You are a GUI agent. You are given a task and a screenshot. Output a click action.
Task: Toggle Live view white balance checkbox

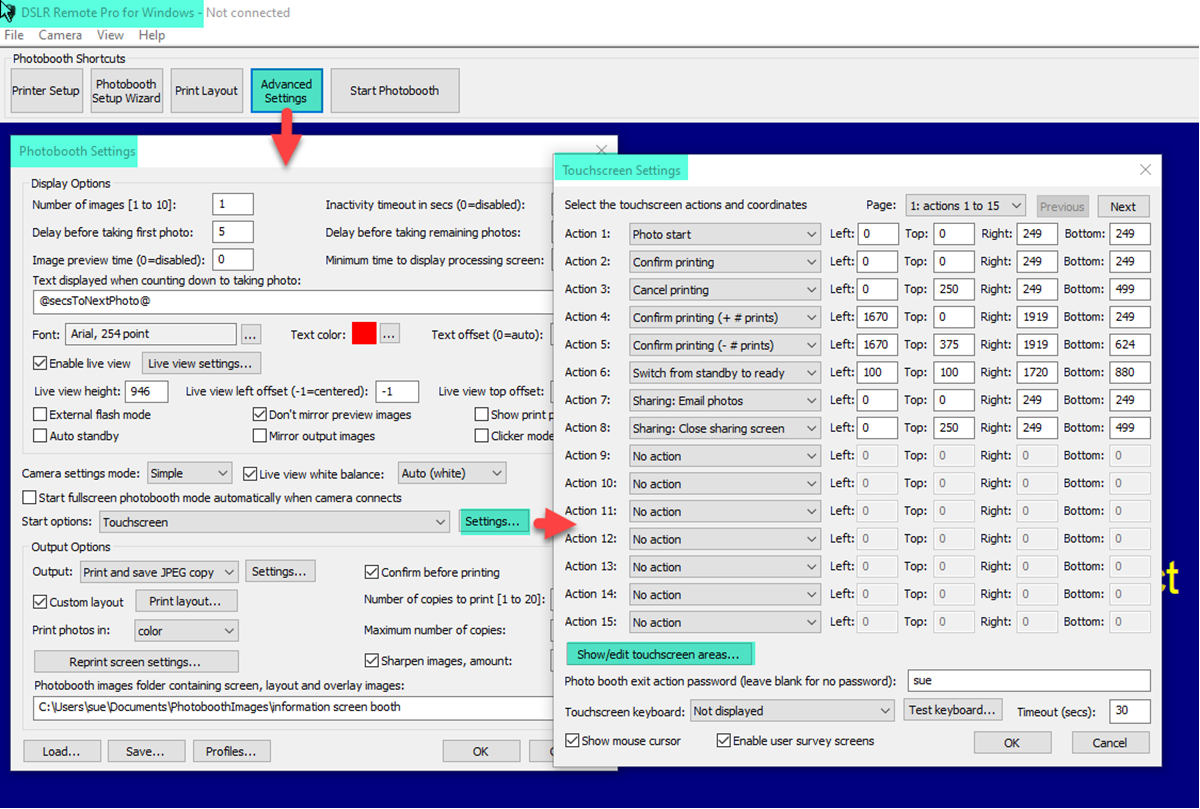tap(250, 473)
